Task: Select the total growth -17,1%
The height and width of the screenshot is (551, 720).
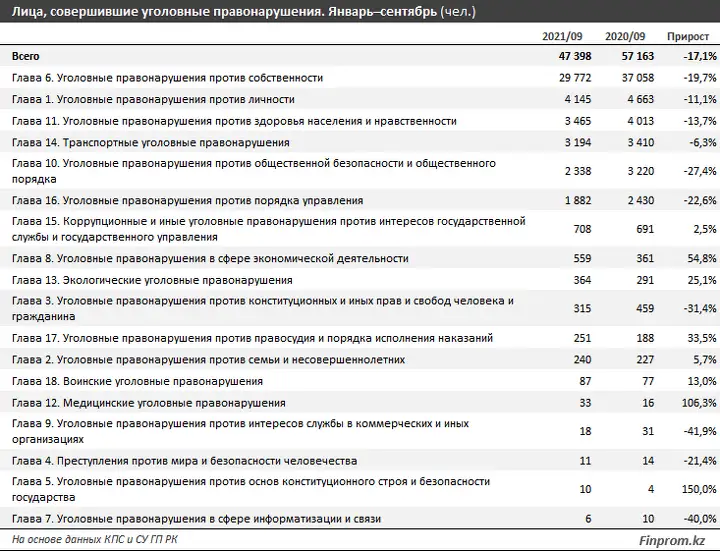Action: pyautogui.click(x=700, y=56)
